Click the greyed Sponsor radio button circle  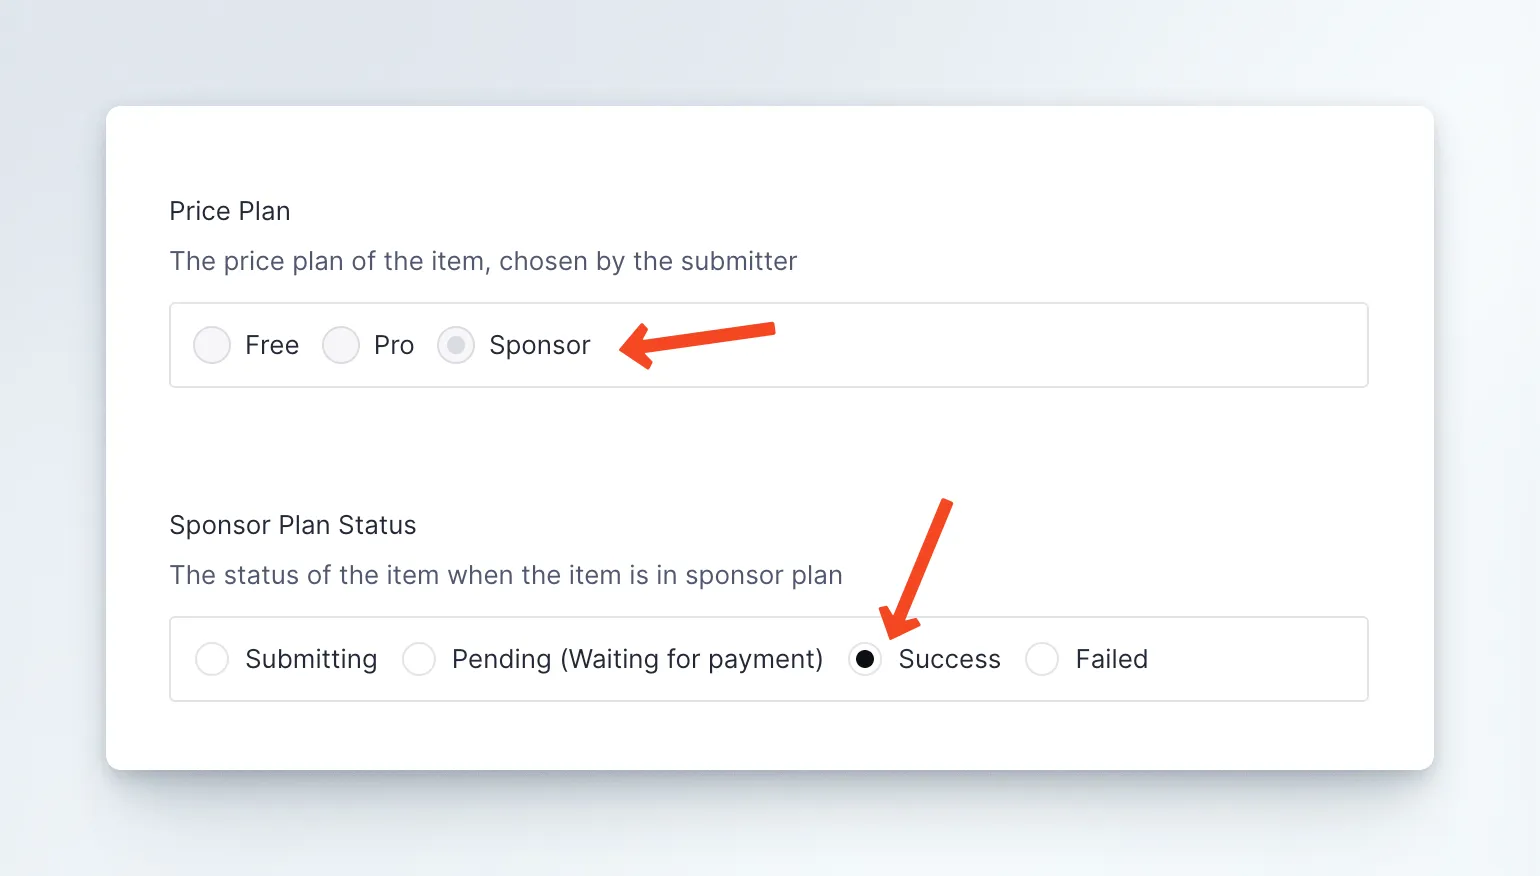coord(456,345)
